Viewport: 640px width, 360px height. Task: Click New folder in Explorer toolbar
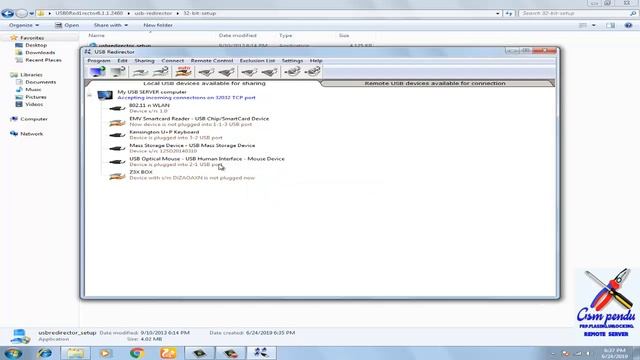pyautogui.click(x=158, y=25)
